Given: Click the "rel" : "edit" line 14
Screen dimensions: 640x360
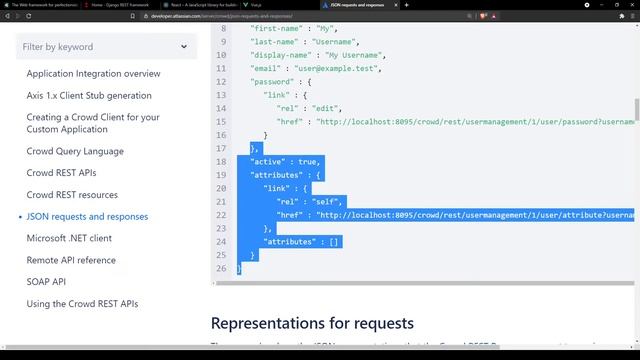Looking at the screenshot, I should (x=309, y=109).
